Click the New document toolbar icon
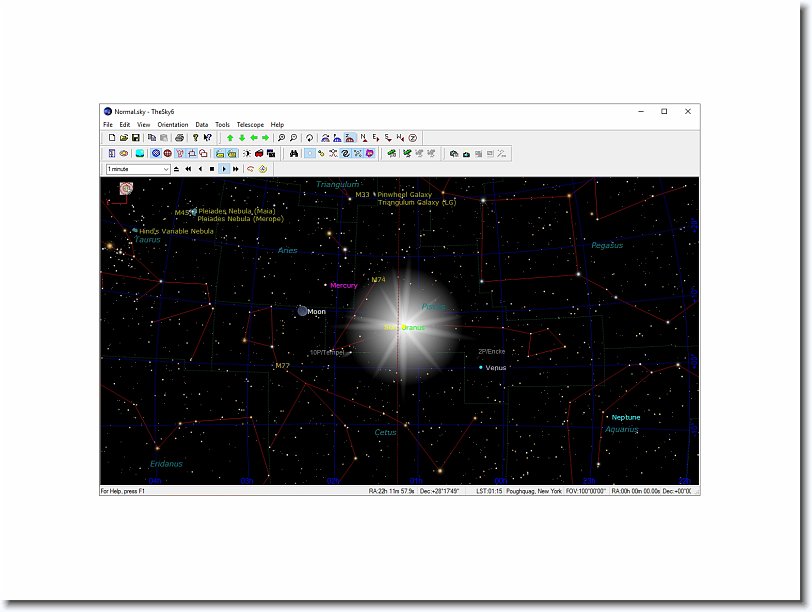The image size is (812, 612). click(111, 138)
